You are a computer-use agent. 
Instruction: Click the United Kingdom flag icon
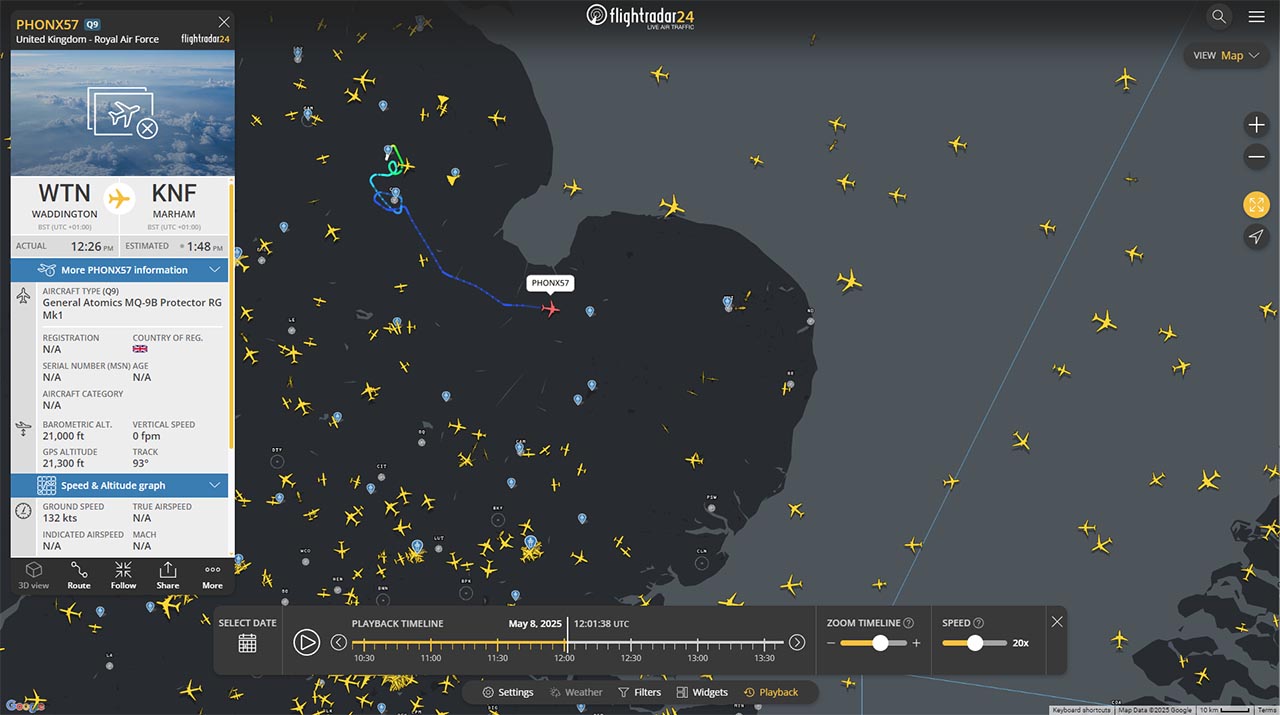click(x=140, y=349)
